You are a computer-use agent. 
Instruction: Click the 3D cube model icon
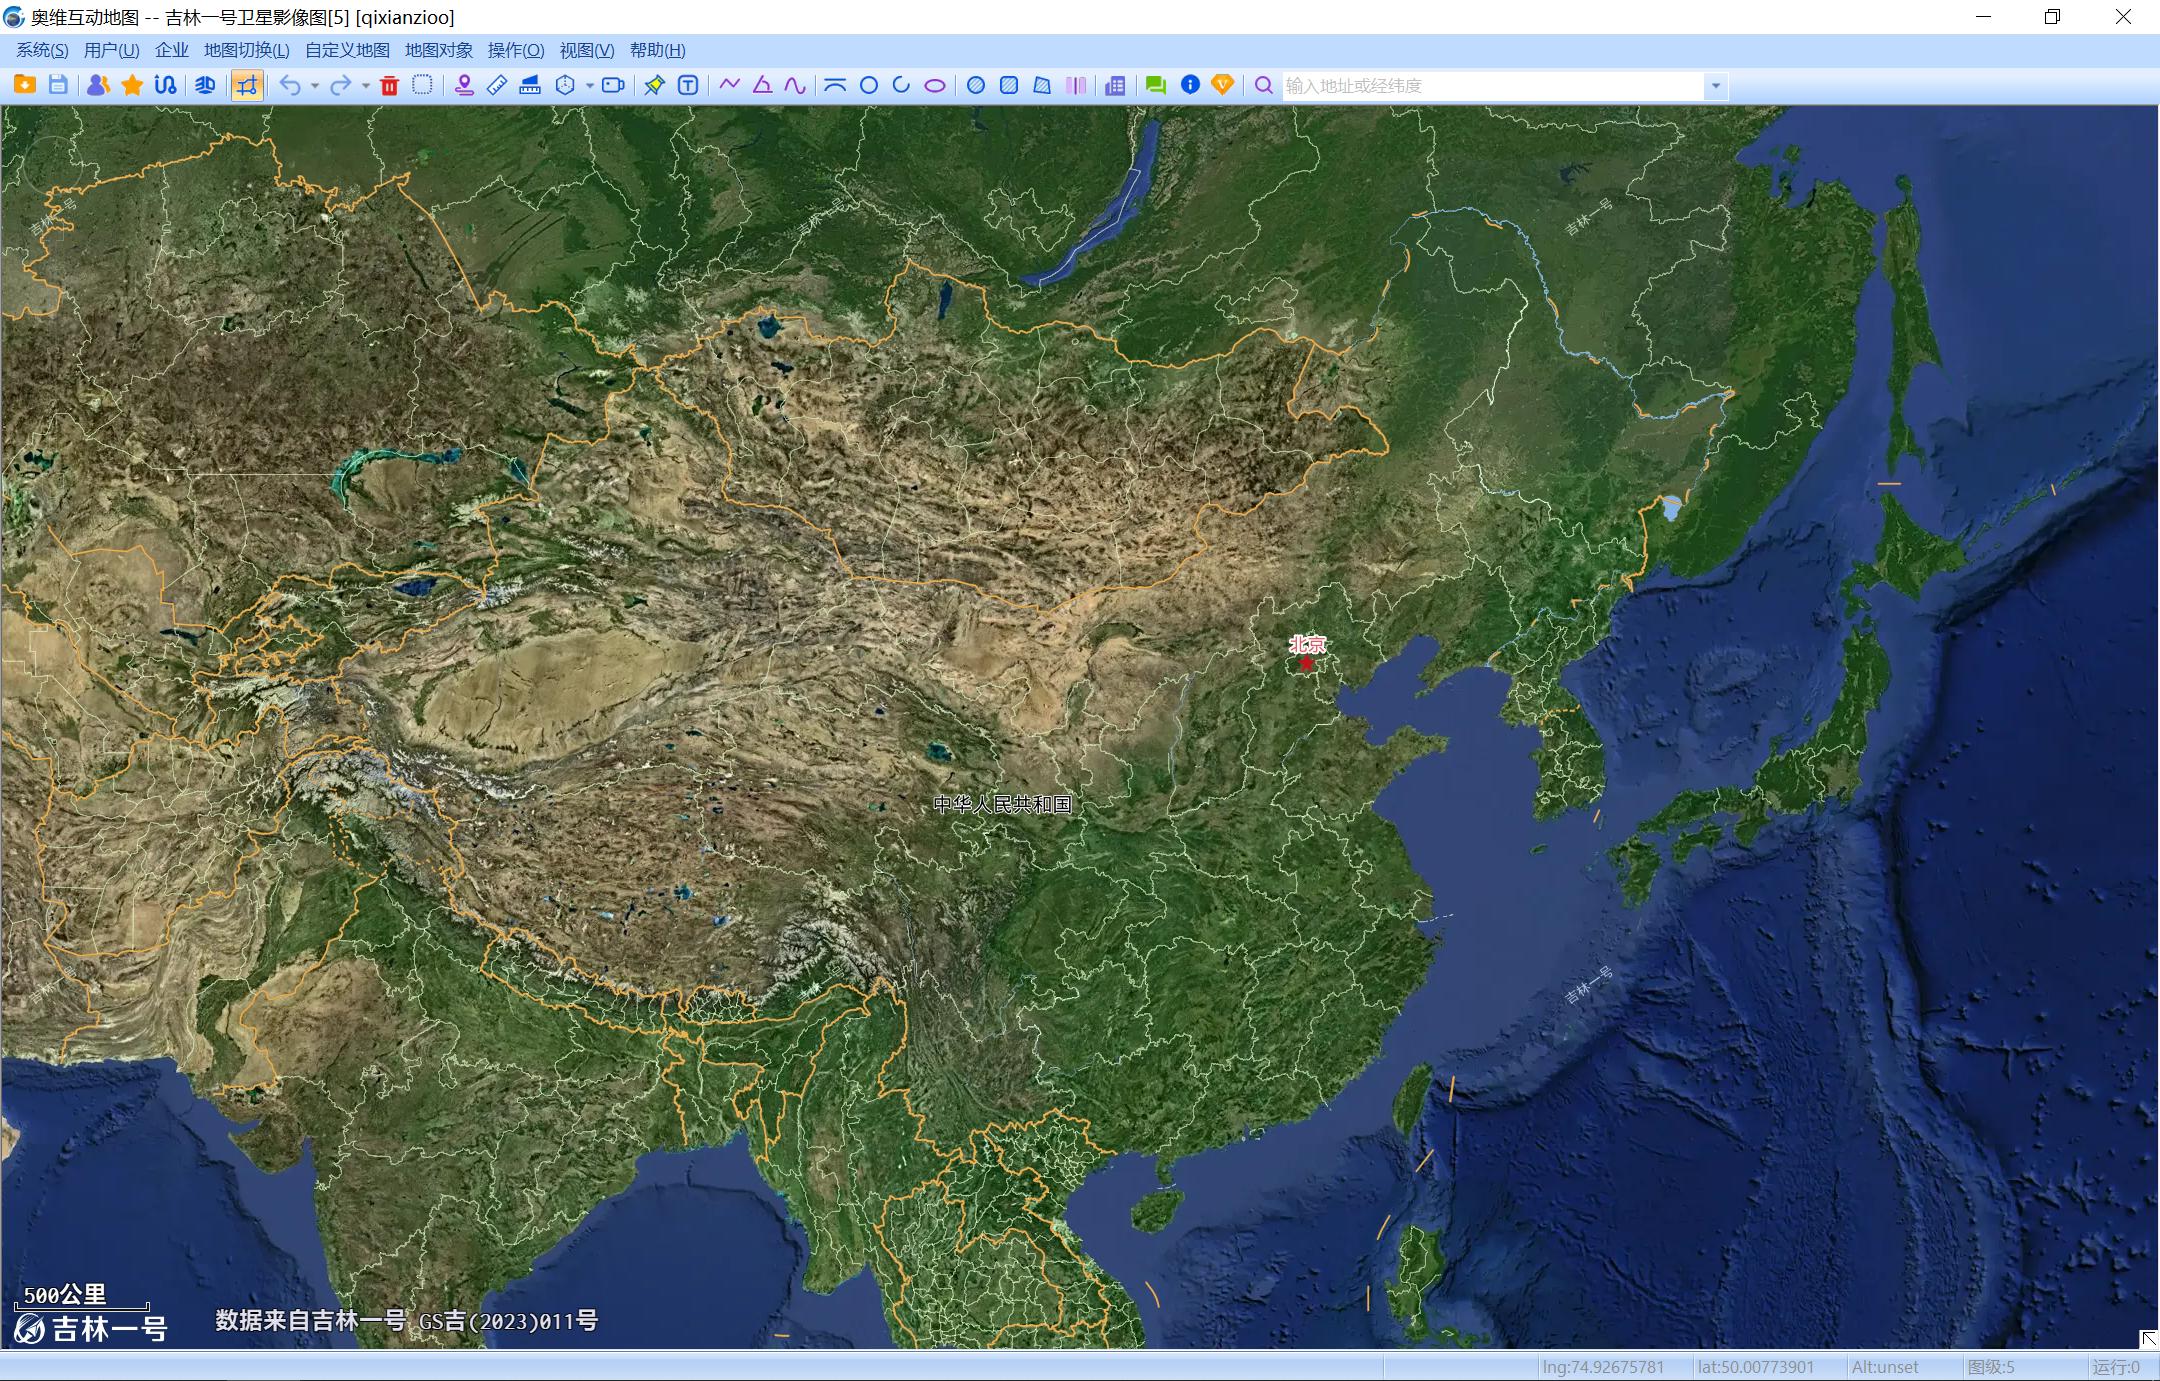point(565,85)
